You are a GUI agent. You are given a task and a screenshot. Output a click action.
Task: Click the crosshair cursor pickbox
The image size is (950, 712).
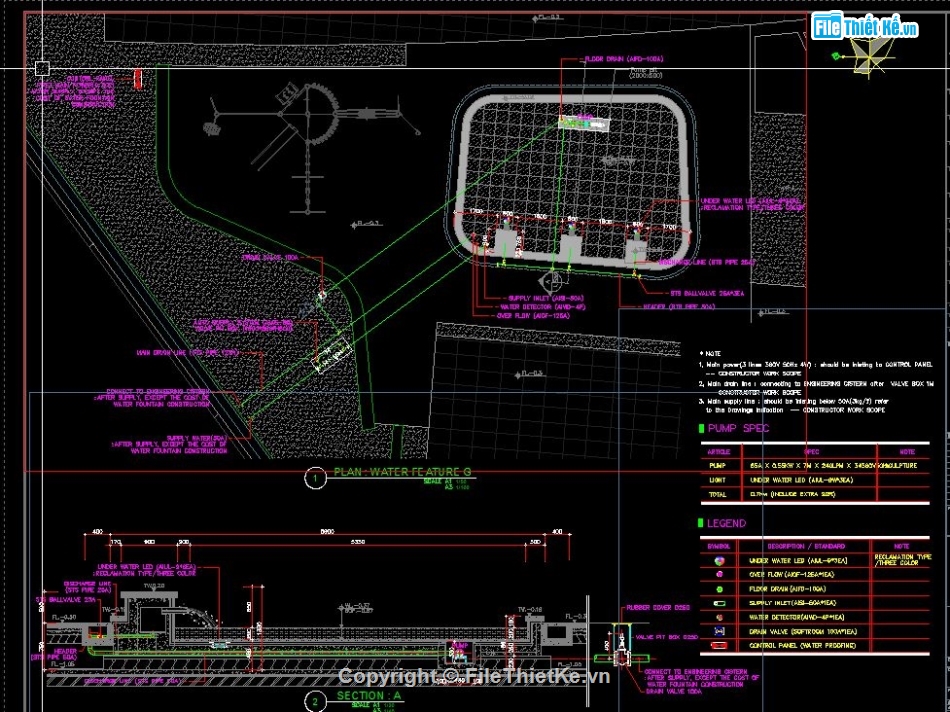42,68
